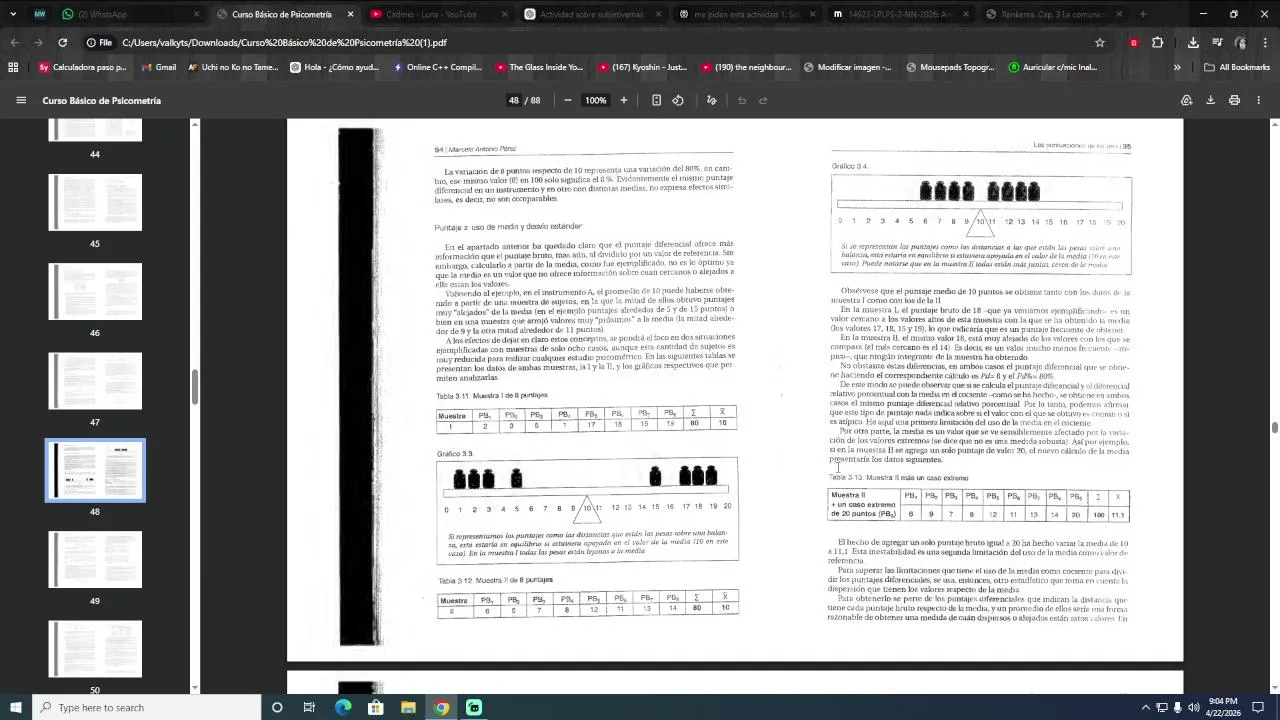Image resolution: width=1280 pixels, height=720 pixels.
Task: Open Calculadora paso p... bookmark
Action: tap(82, 67)
